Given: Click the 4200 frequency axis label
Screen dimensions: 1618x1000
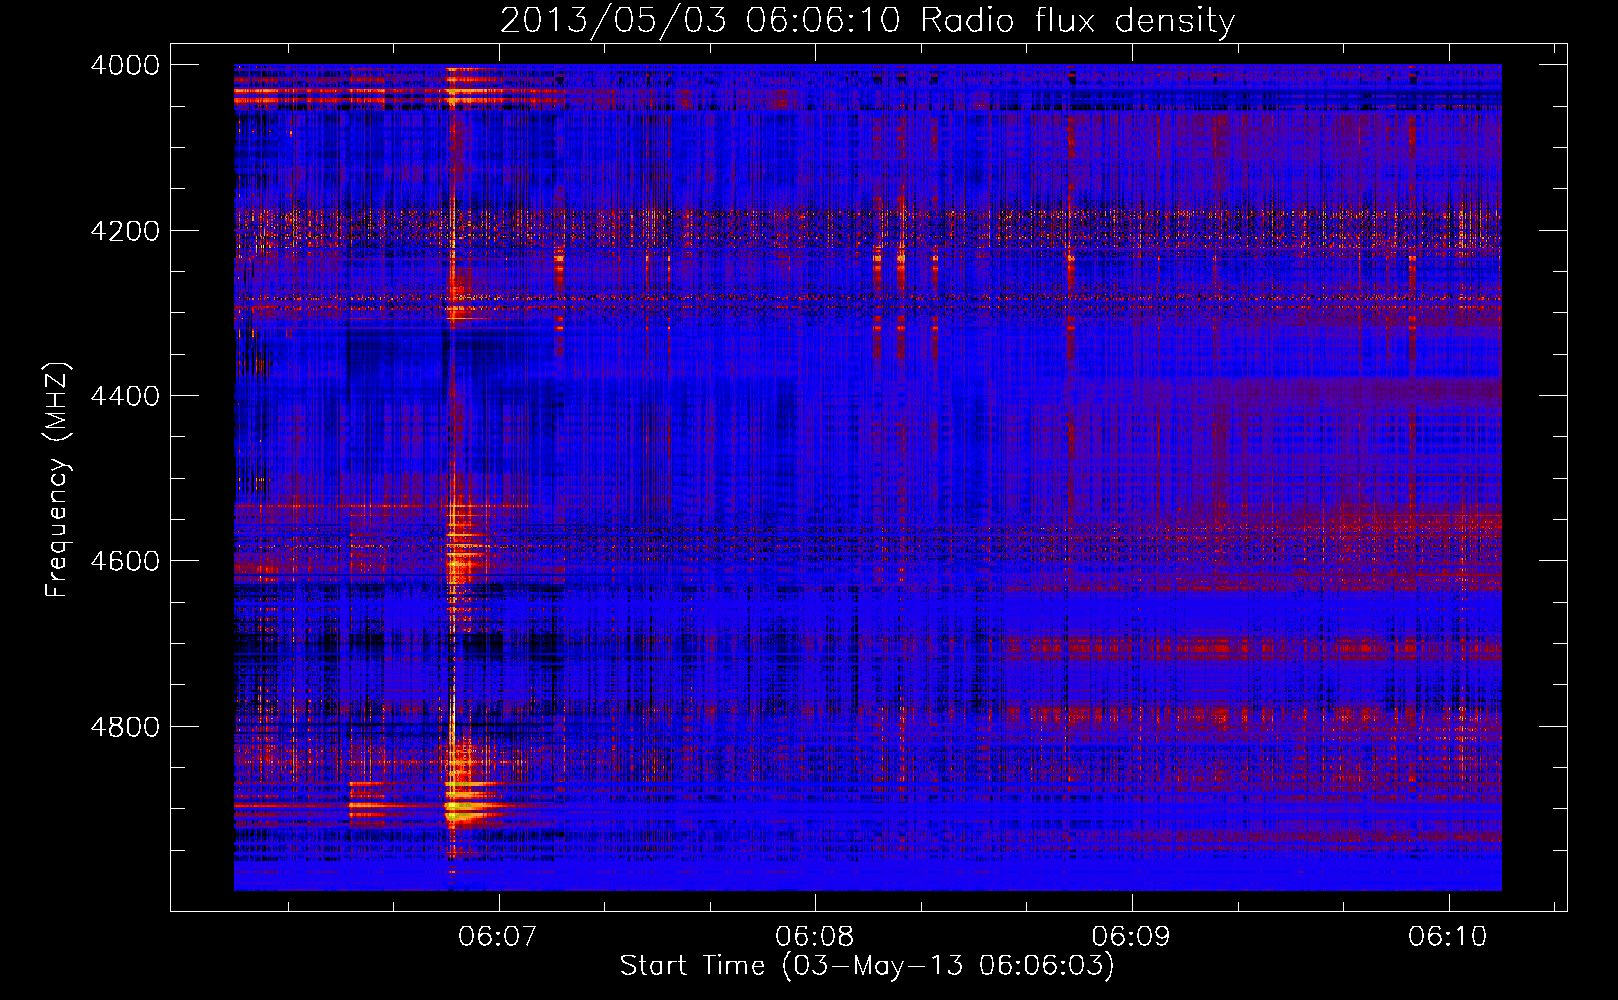Looking at the screenshot, I should click(x=125, y=230).
